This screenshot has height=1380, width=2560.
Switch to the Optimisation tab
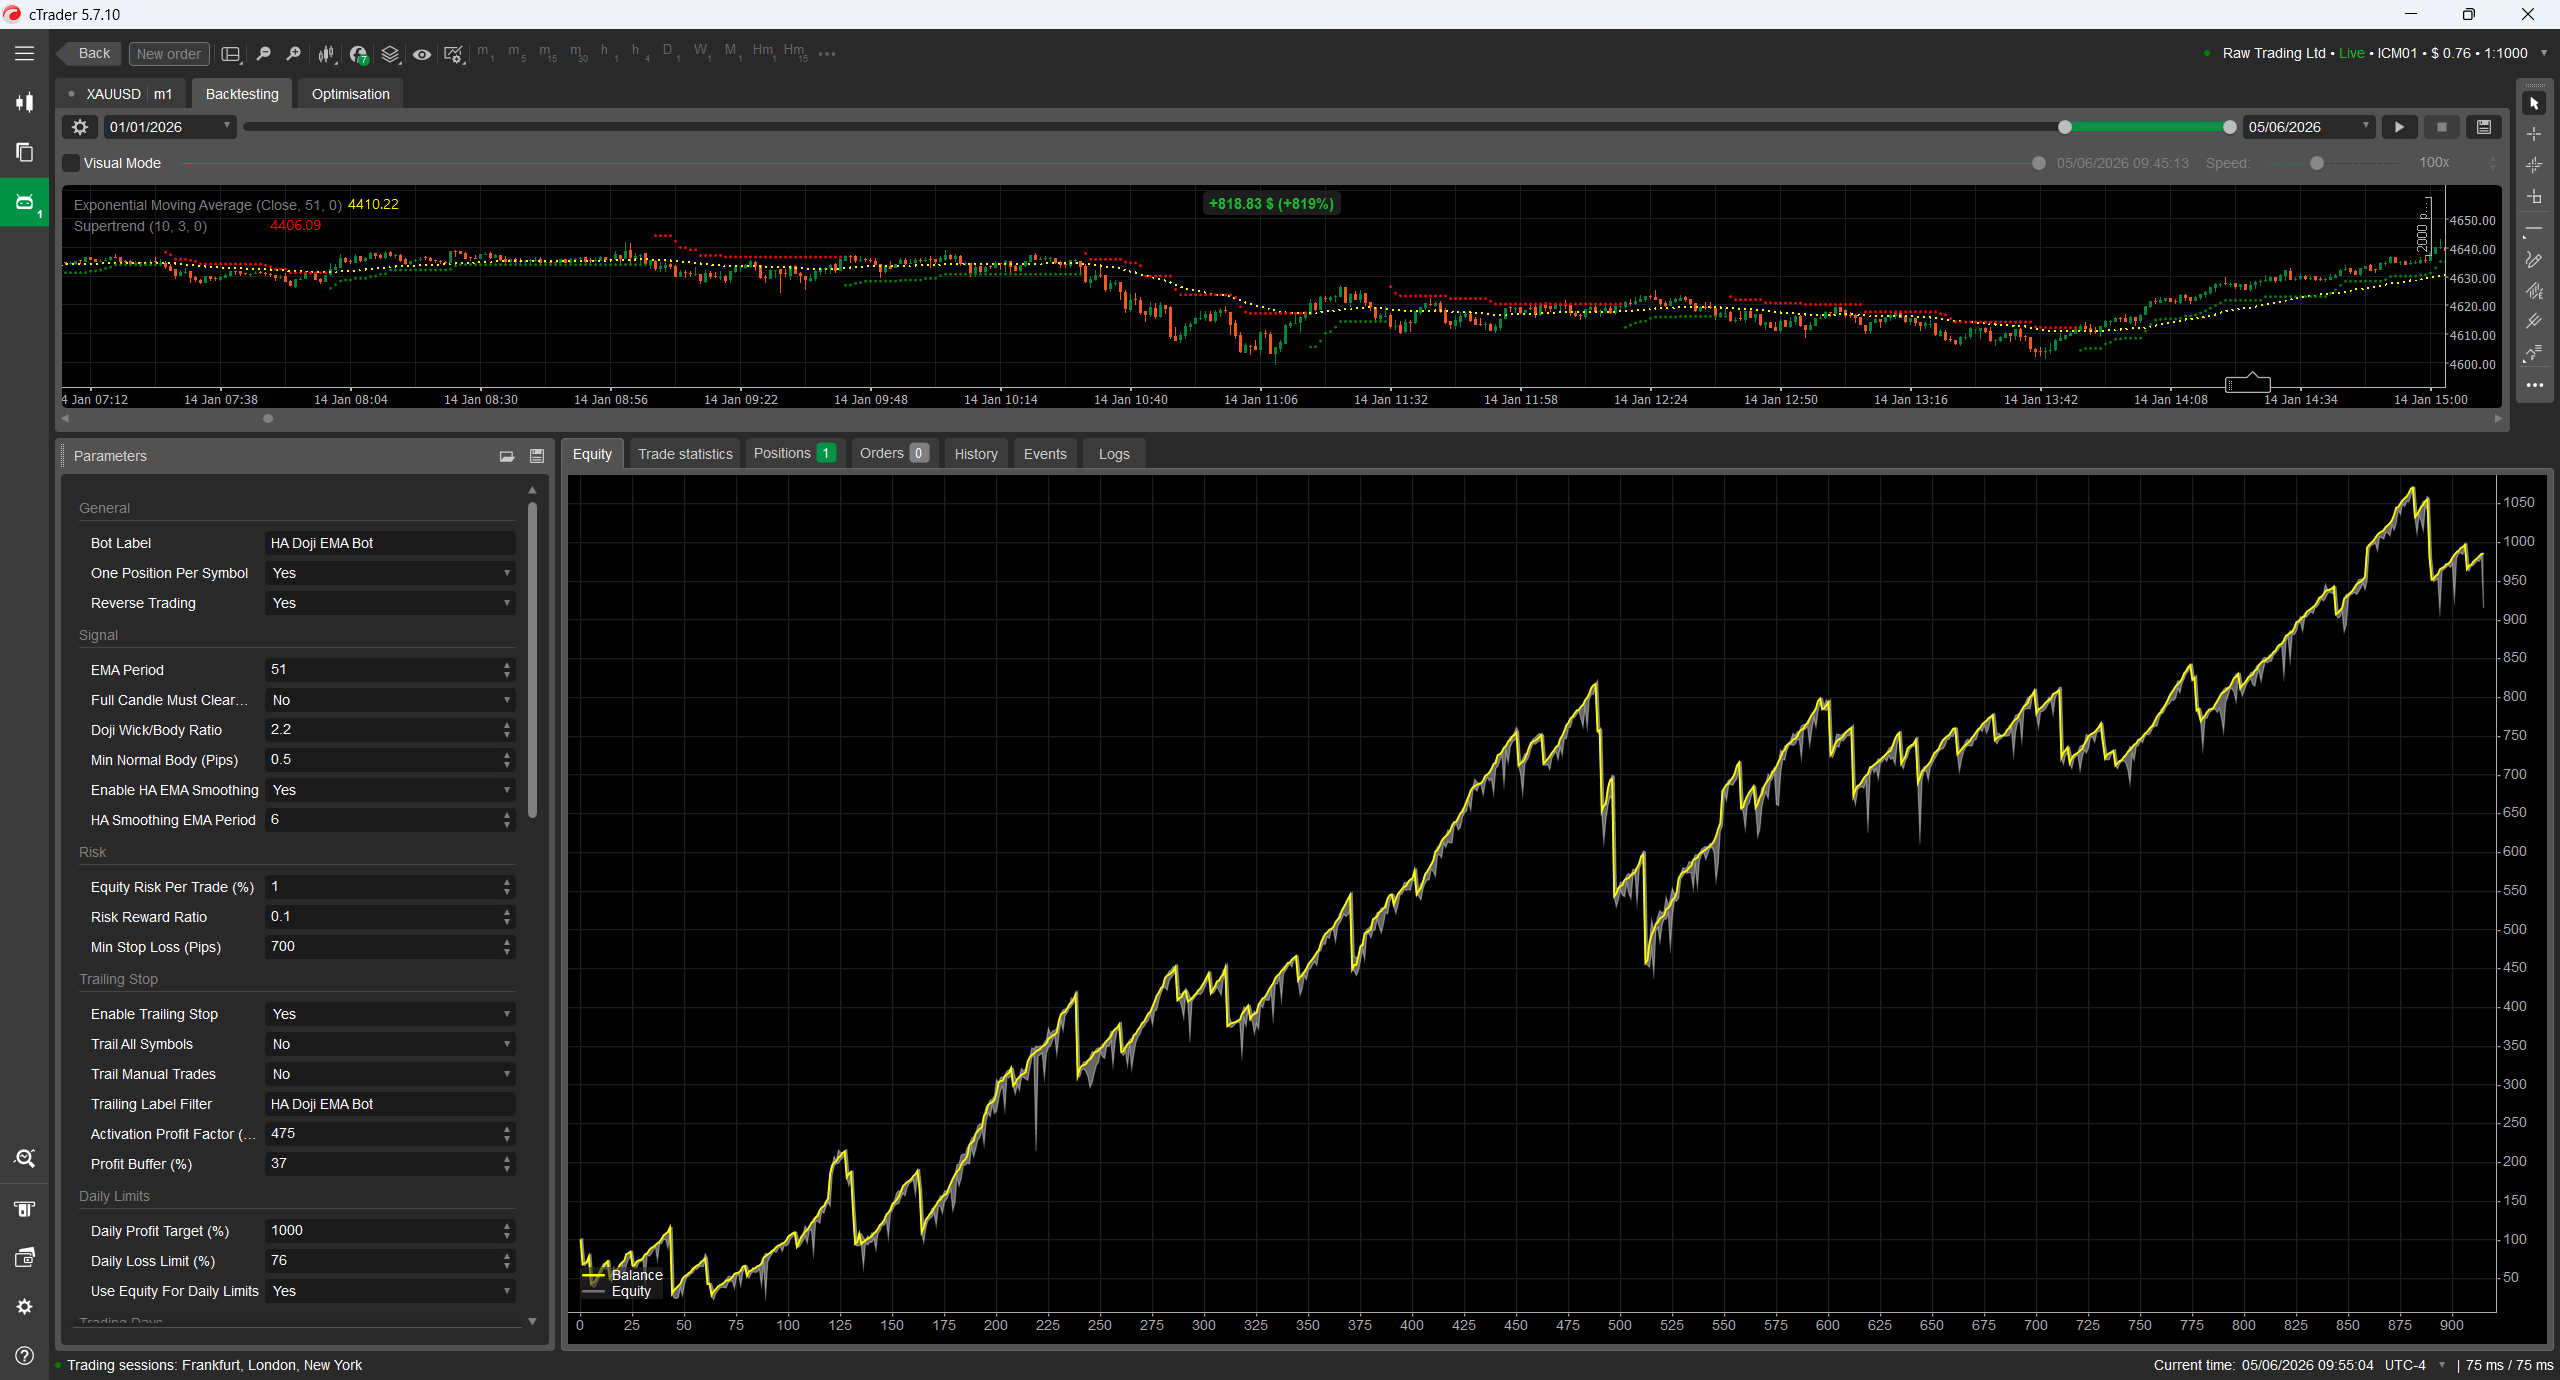[350, 94]
